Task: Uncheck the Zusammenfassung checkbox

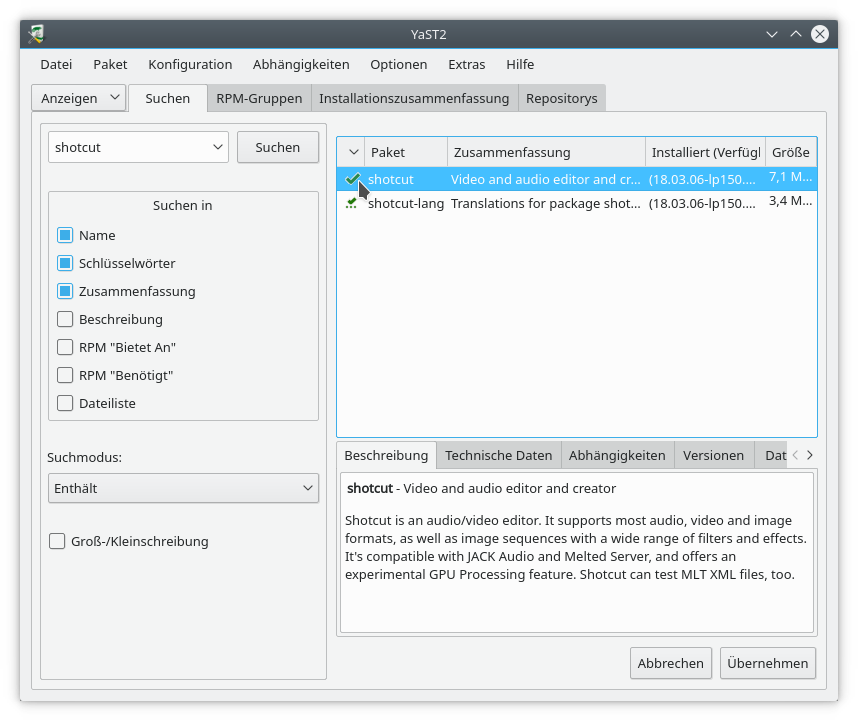Action: [65, 291]
